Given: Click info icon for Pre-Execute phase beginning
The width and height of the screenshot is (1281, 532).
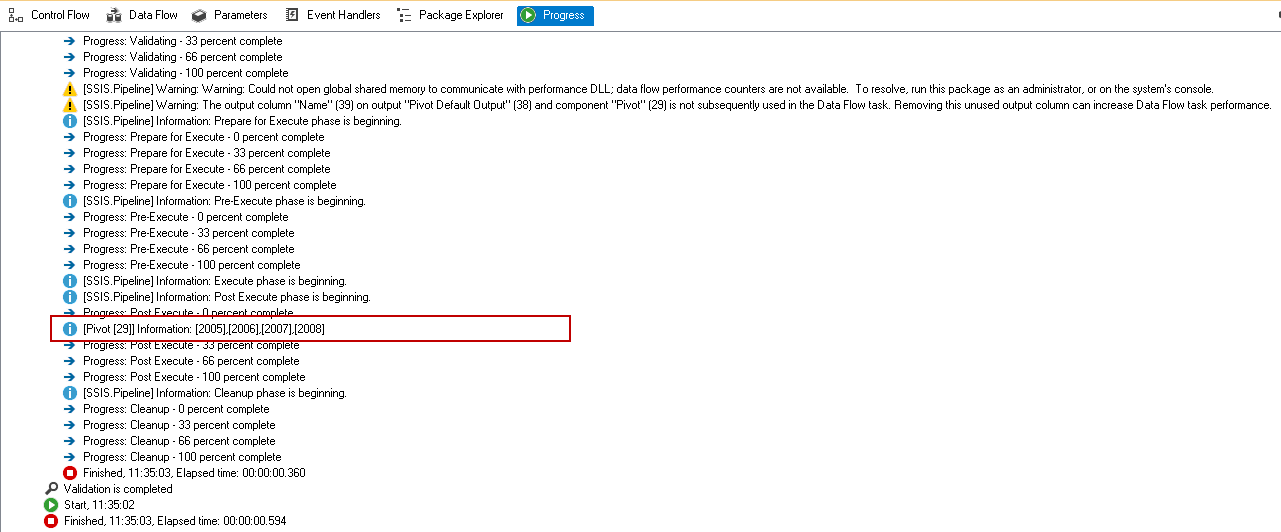Looking at the screenshot, I should pos(70,201).
